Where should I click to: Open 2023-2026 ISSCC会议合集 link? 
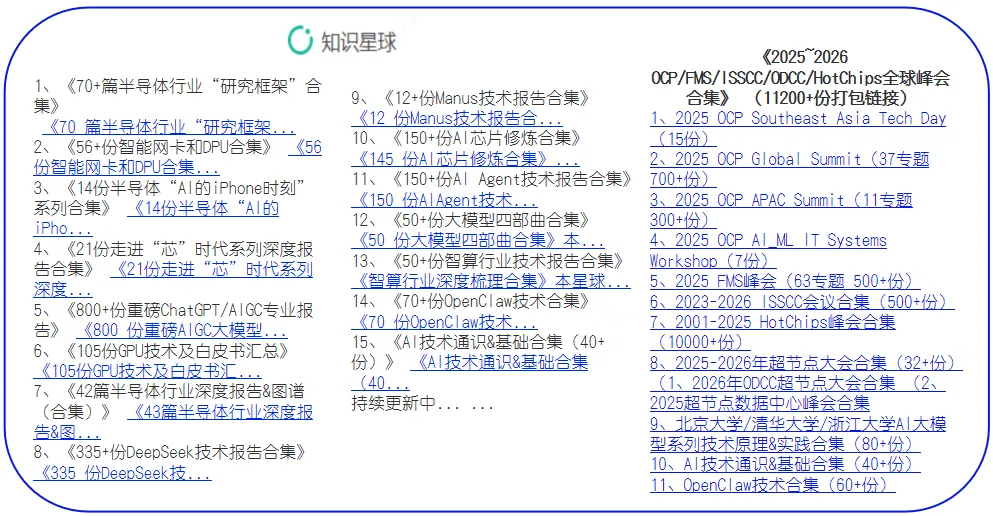pos(802,301)
